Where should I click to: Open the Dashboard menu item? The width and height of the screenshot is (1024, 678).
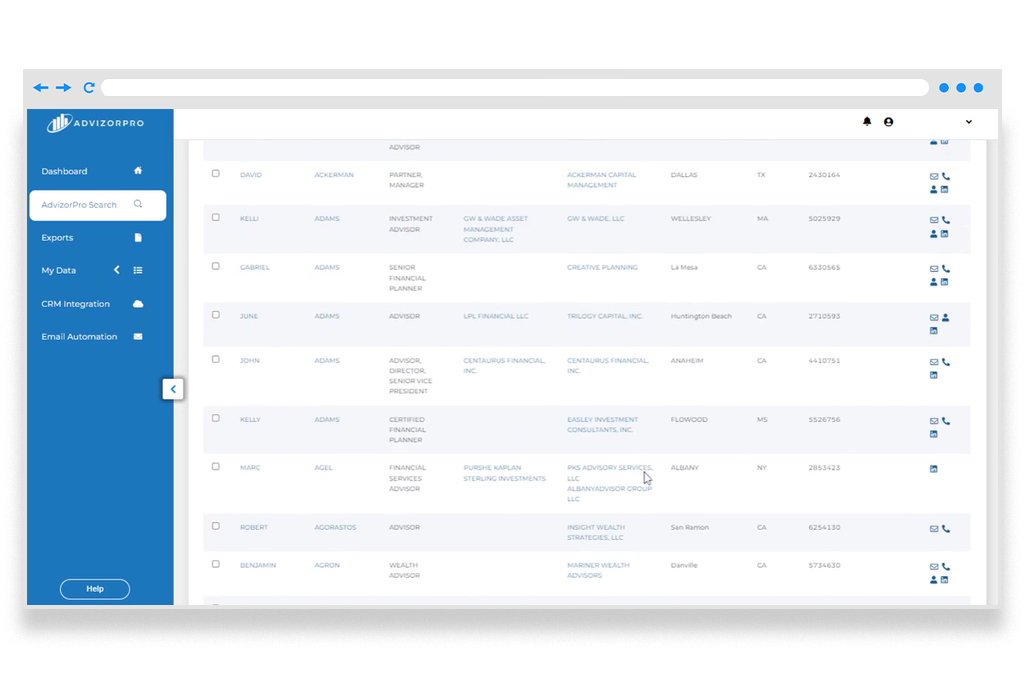[x=64, y=171]
